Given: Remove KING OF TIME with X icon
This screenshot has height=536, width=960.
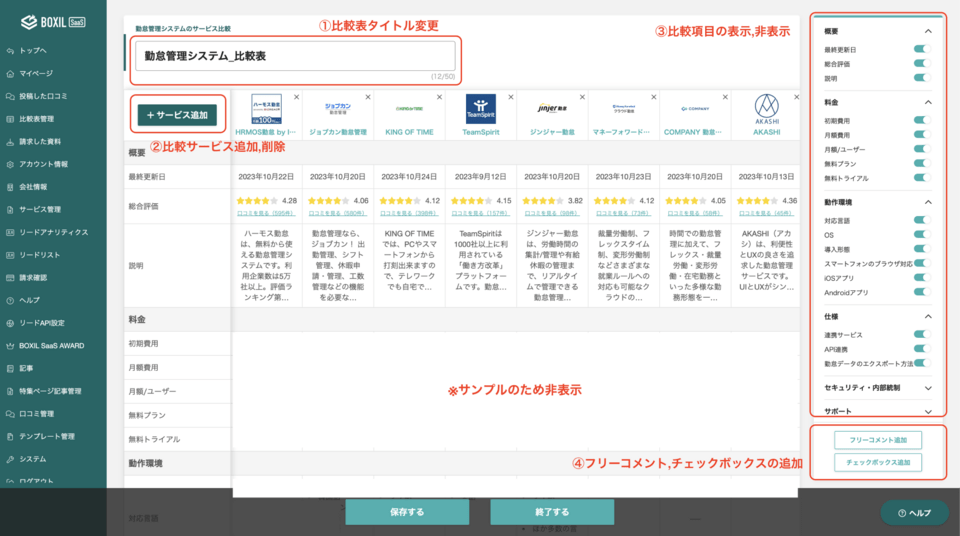Looking at the screenshot, I should click(x=439, y=97).
